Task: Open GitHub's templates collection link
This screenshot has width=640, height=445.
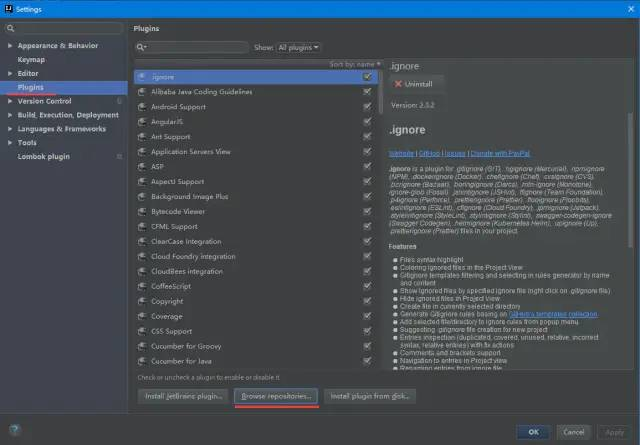Action: click(553, 314)
